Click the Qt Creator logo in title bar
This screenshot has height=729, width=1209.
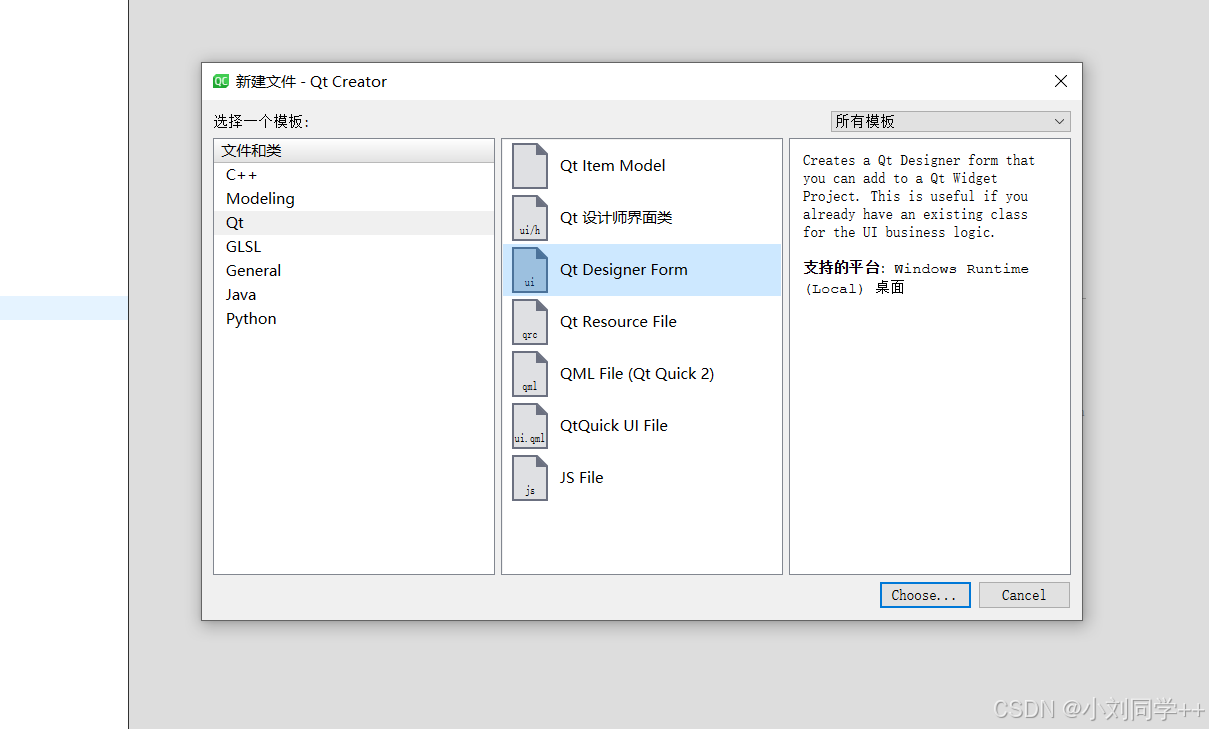221,82
